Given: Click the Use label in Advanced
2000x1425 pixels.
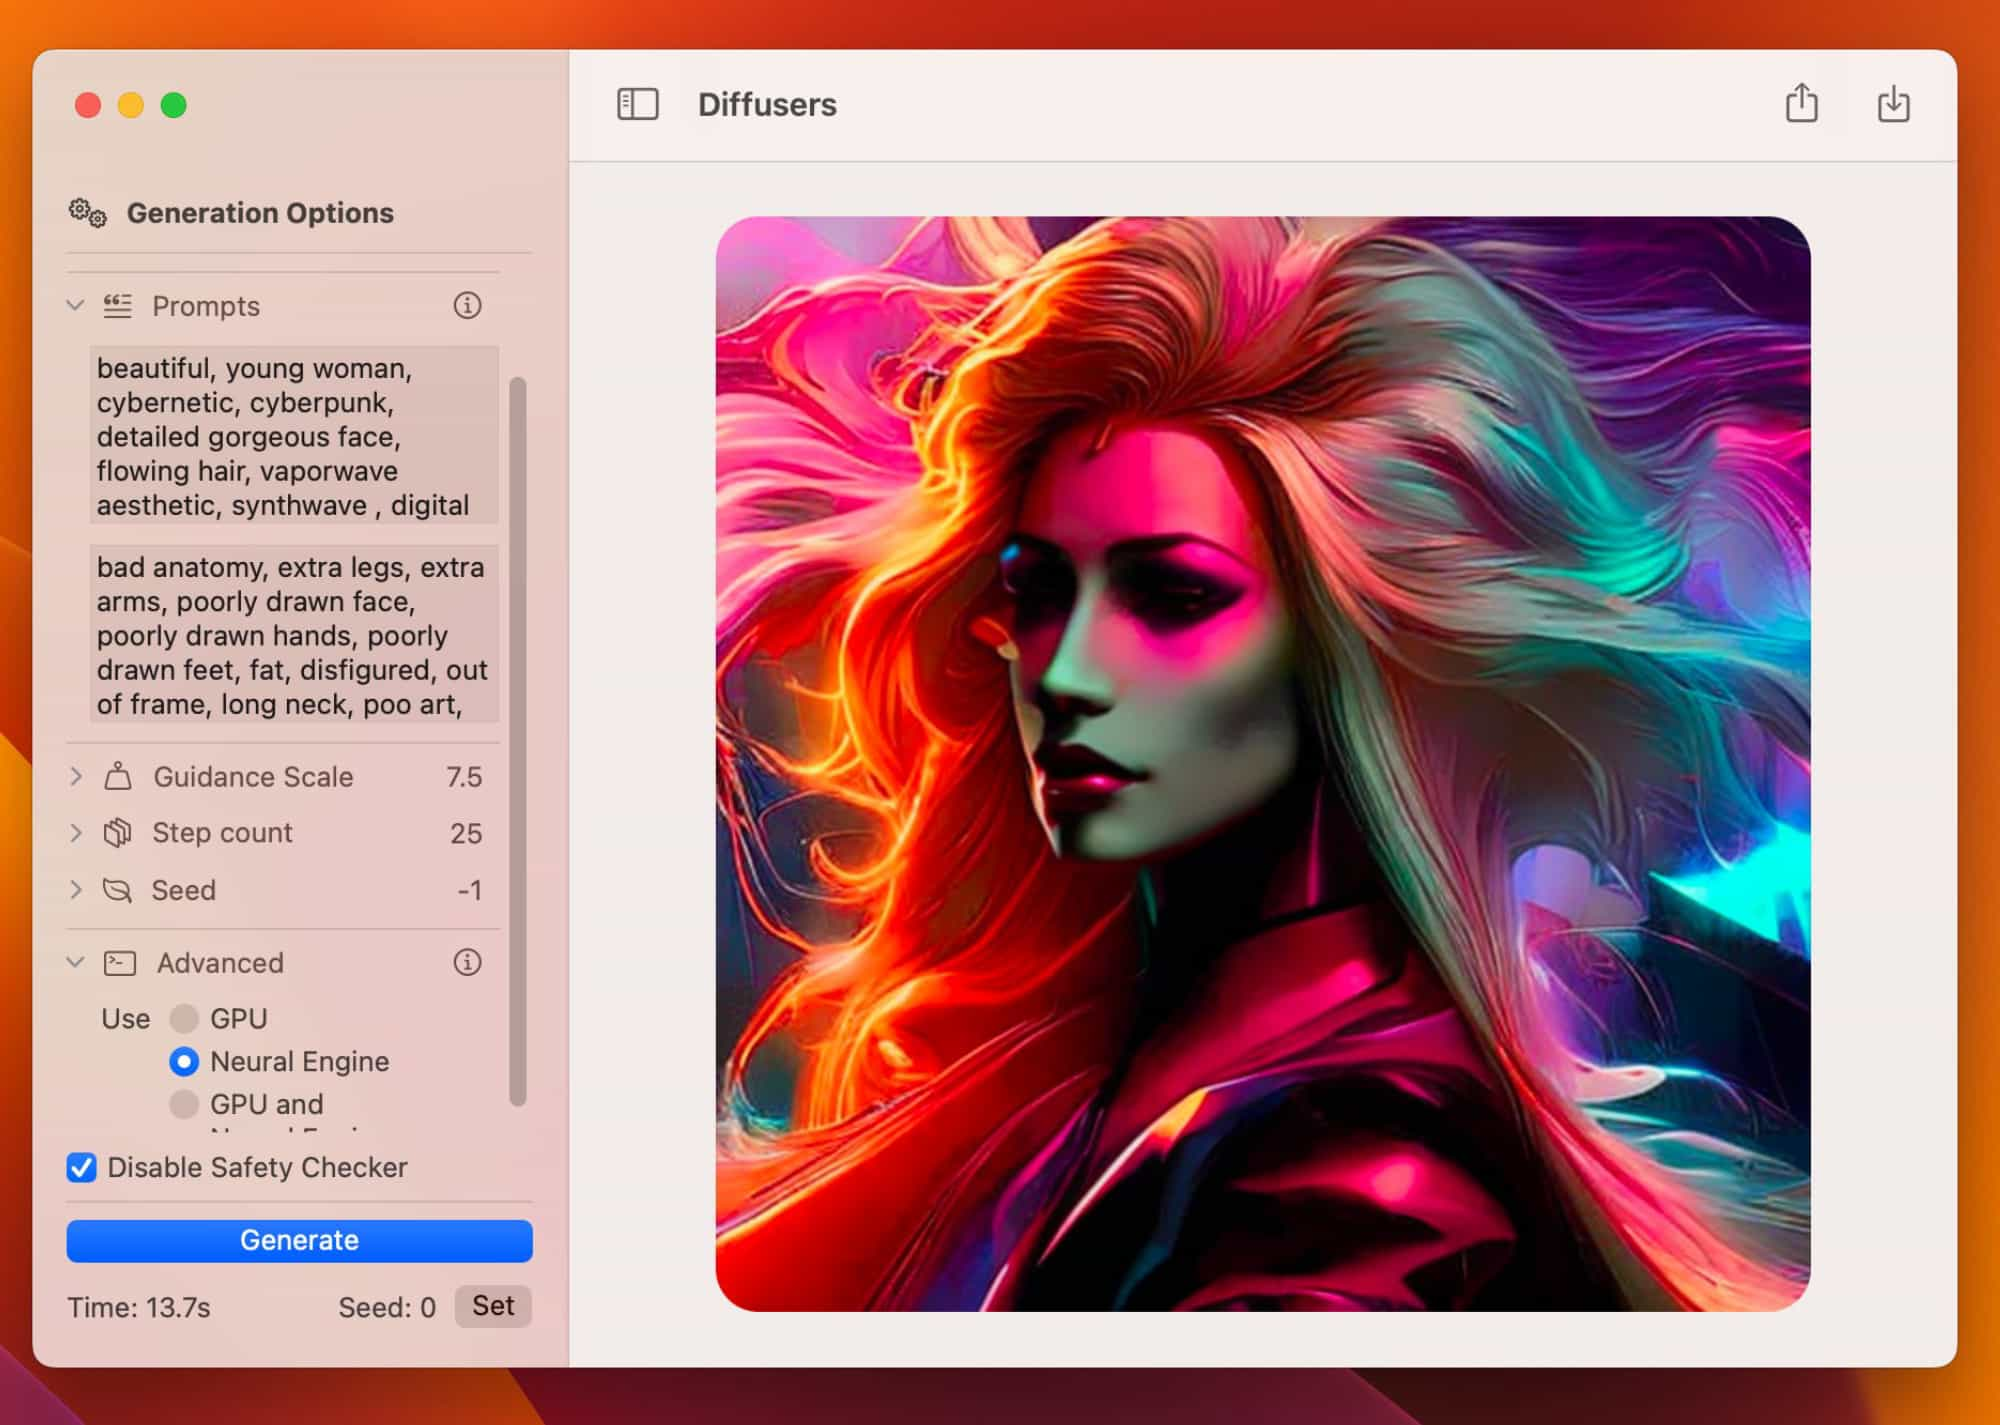Looking at the screenshot, I should click(126, 1019).
